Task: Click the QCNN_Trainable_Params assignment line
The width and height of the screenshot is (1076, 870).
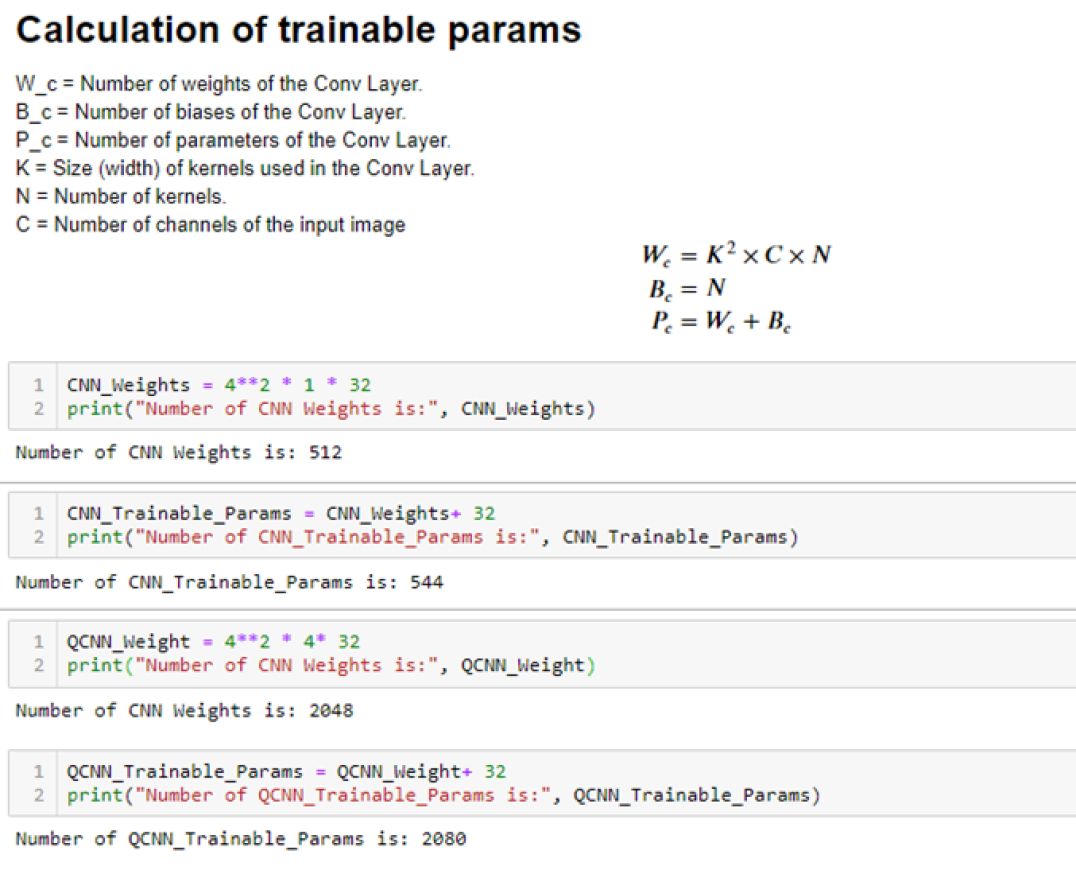Action: click(x=286, y=772)
